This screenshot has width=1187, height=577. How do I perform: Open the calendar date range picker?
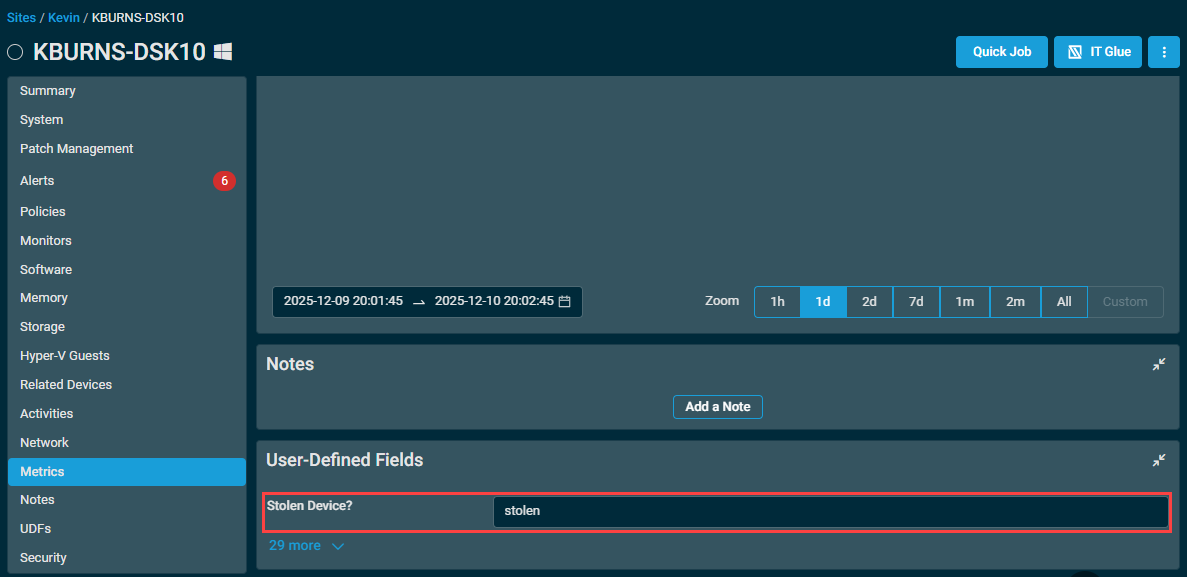pos(564,301)
